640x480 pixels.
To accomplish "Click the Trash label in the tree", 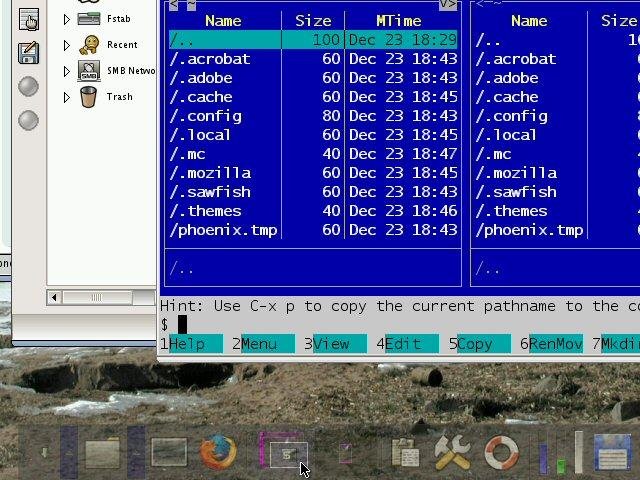I will pos(120,97).
